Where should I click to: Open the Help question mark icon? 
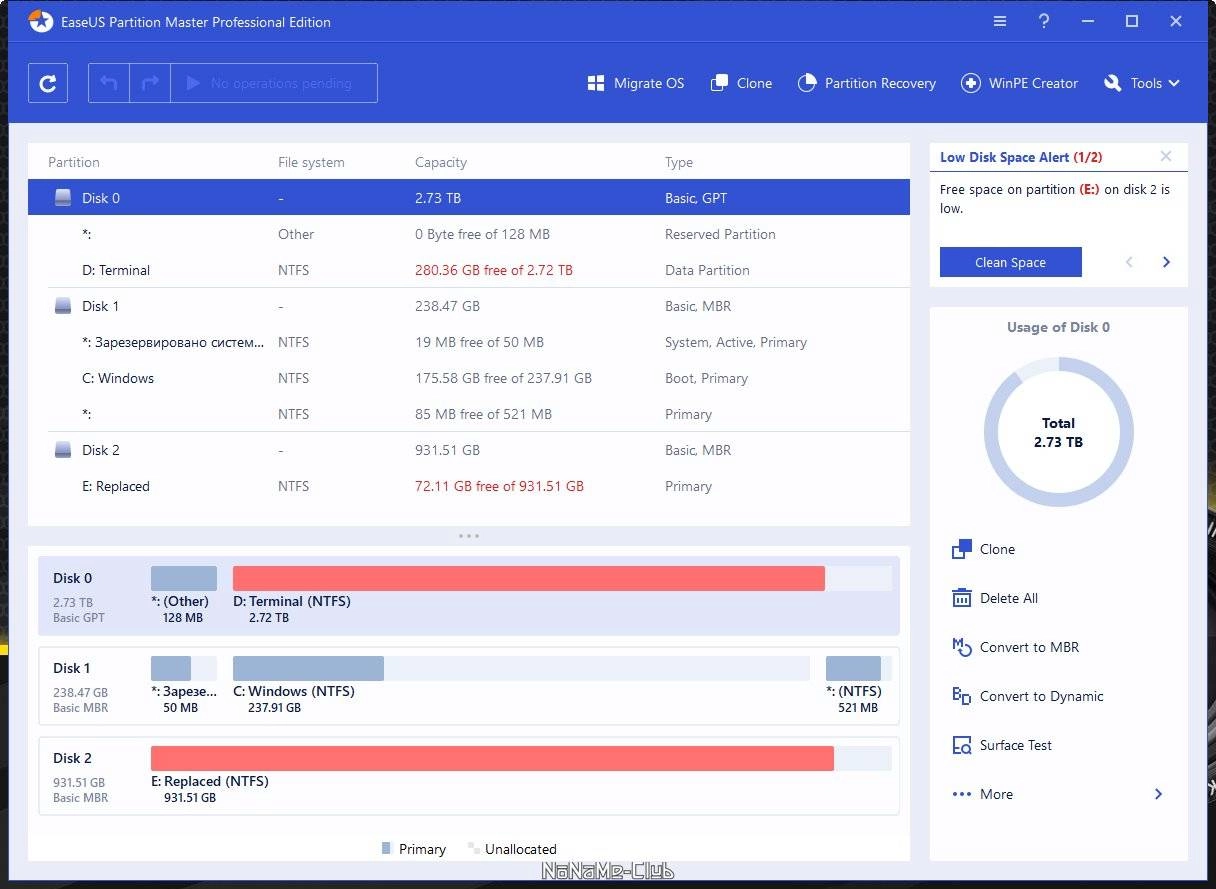pos(1044,21)
